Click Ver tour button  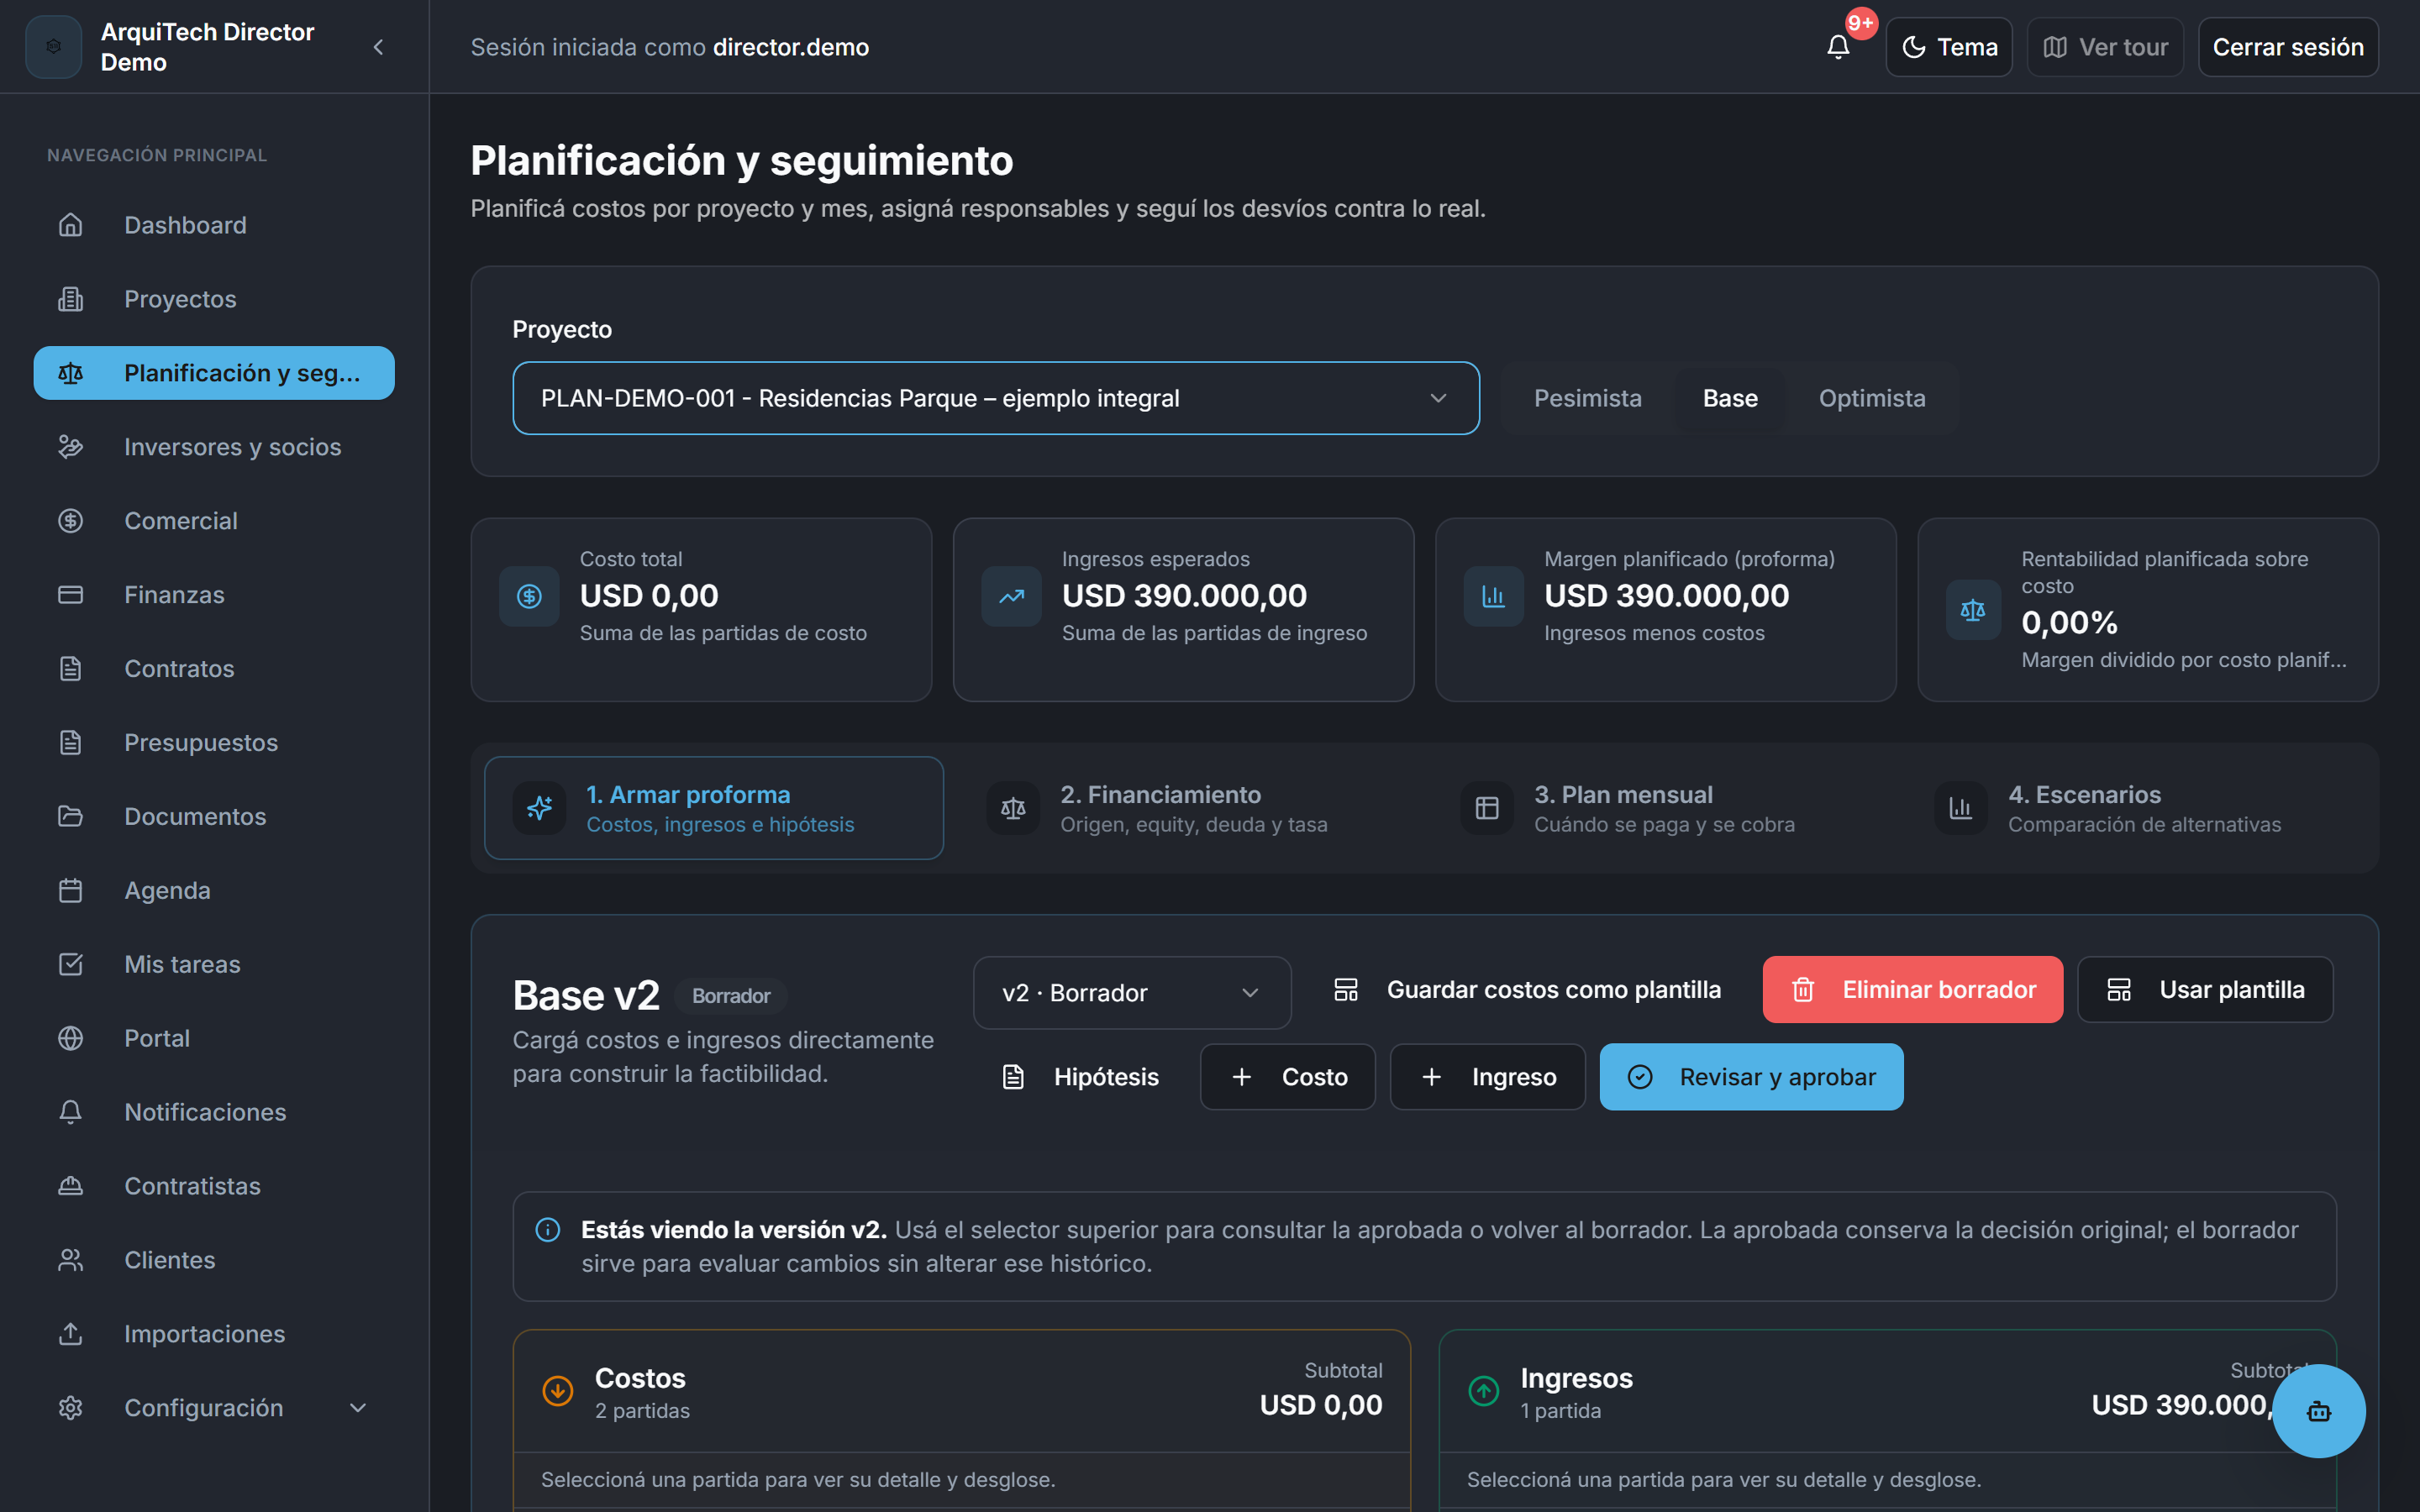[x=2105, y=47]
